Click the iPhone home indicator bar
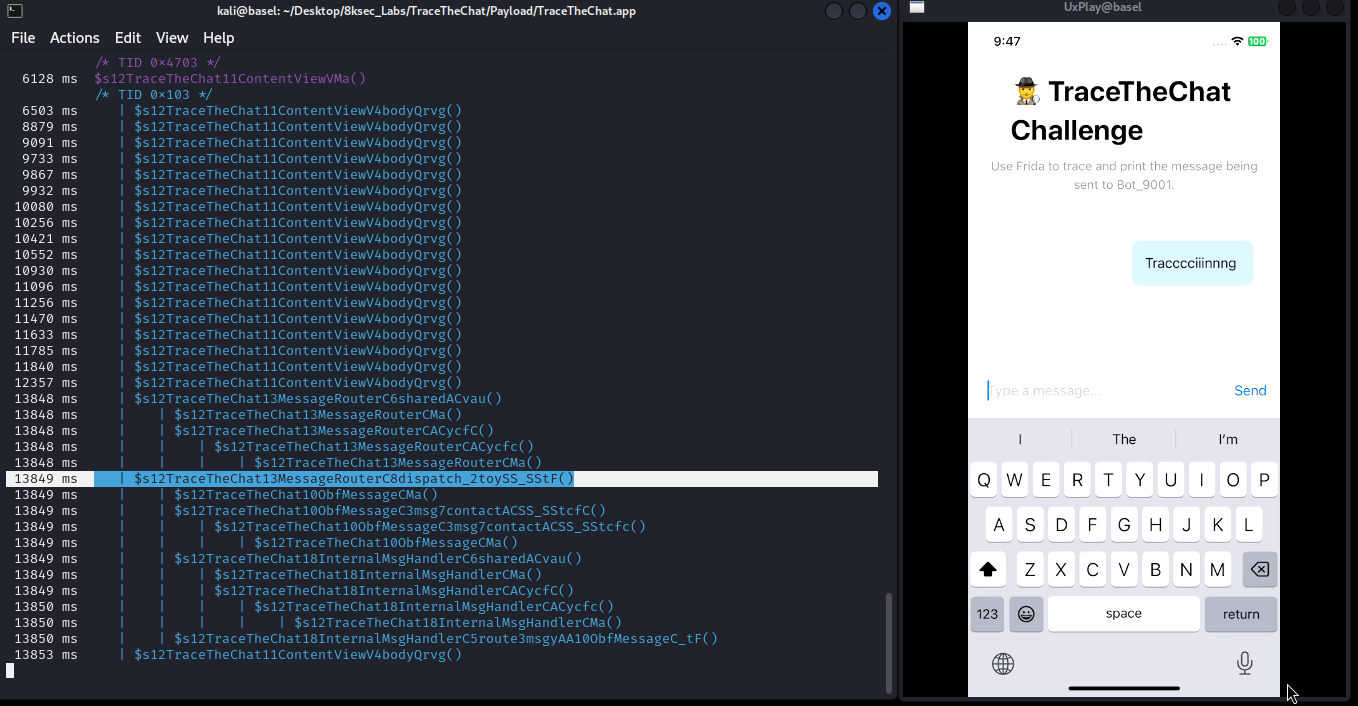1358x706 pixels. 1124,688
